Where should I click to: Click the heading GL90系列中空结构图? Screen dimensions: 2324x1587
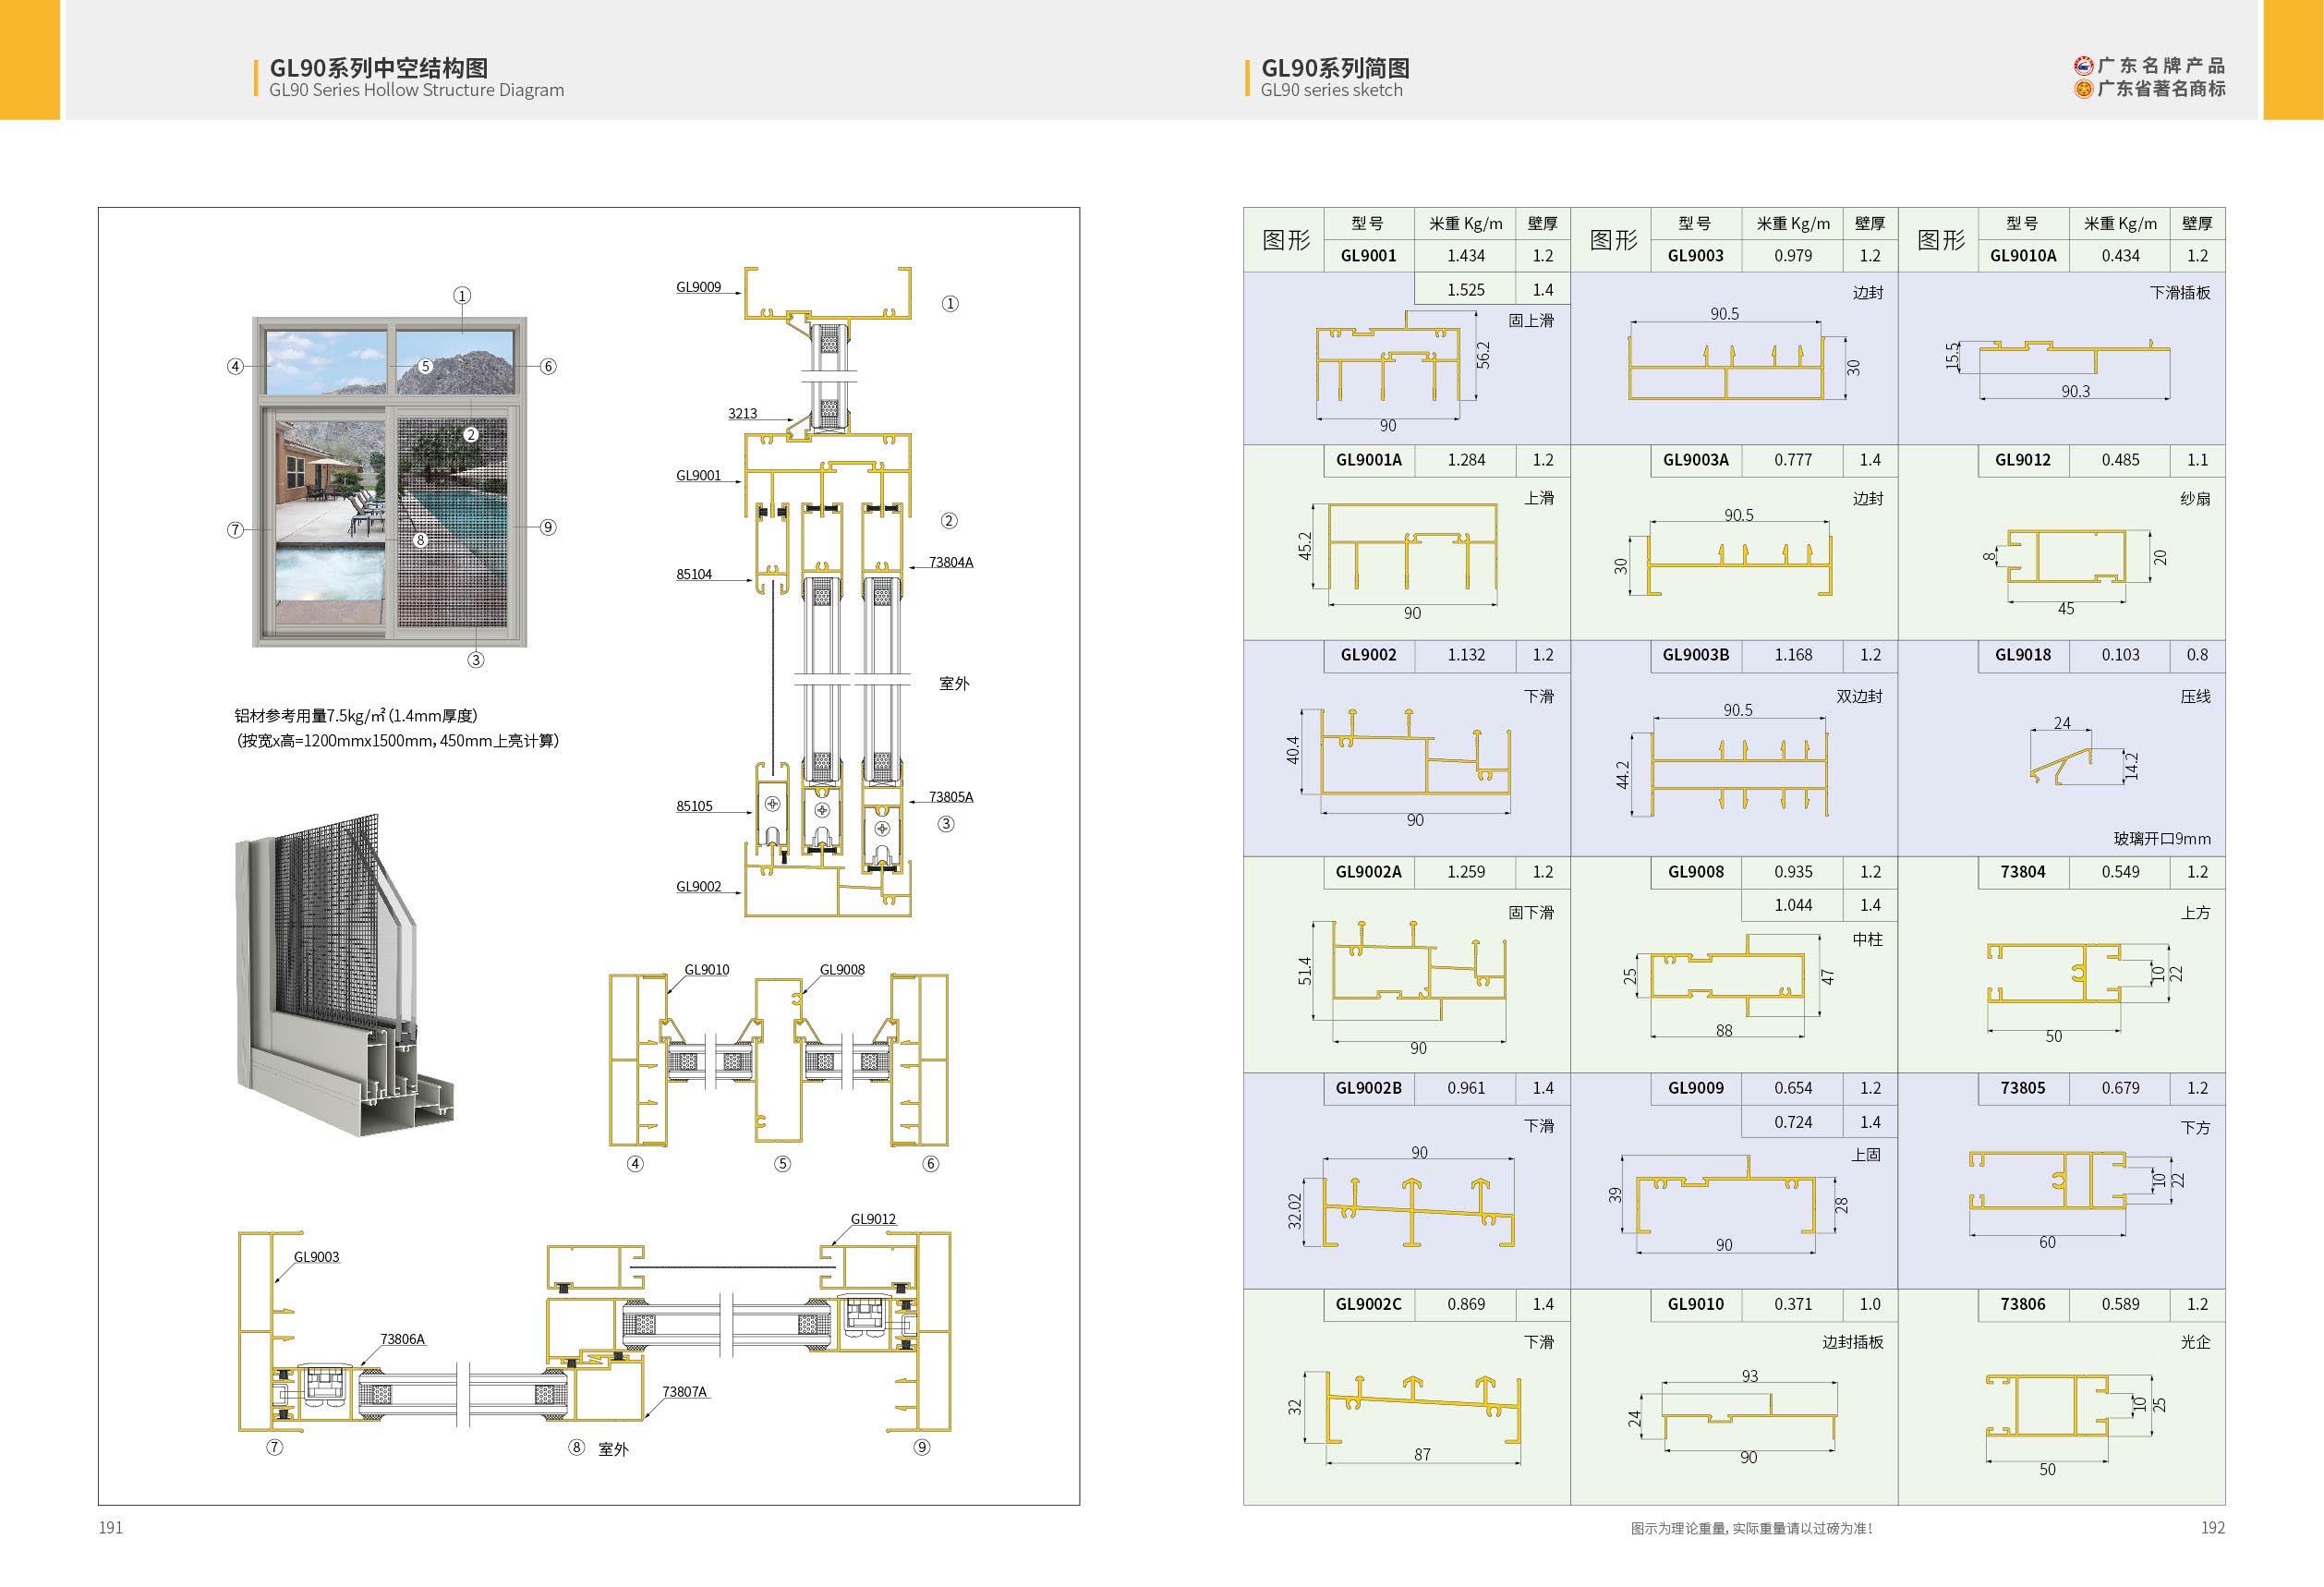(379, 67)
